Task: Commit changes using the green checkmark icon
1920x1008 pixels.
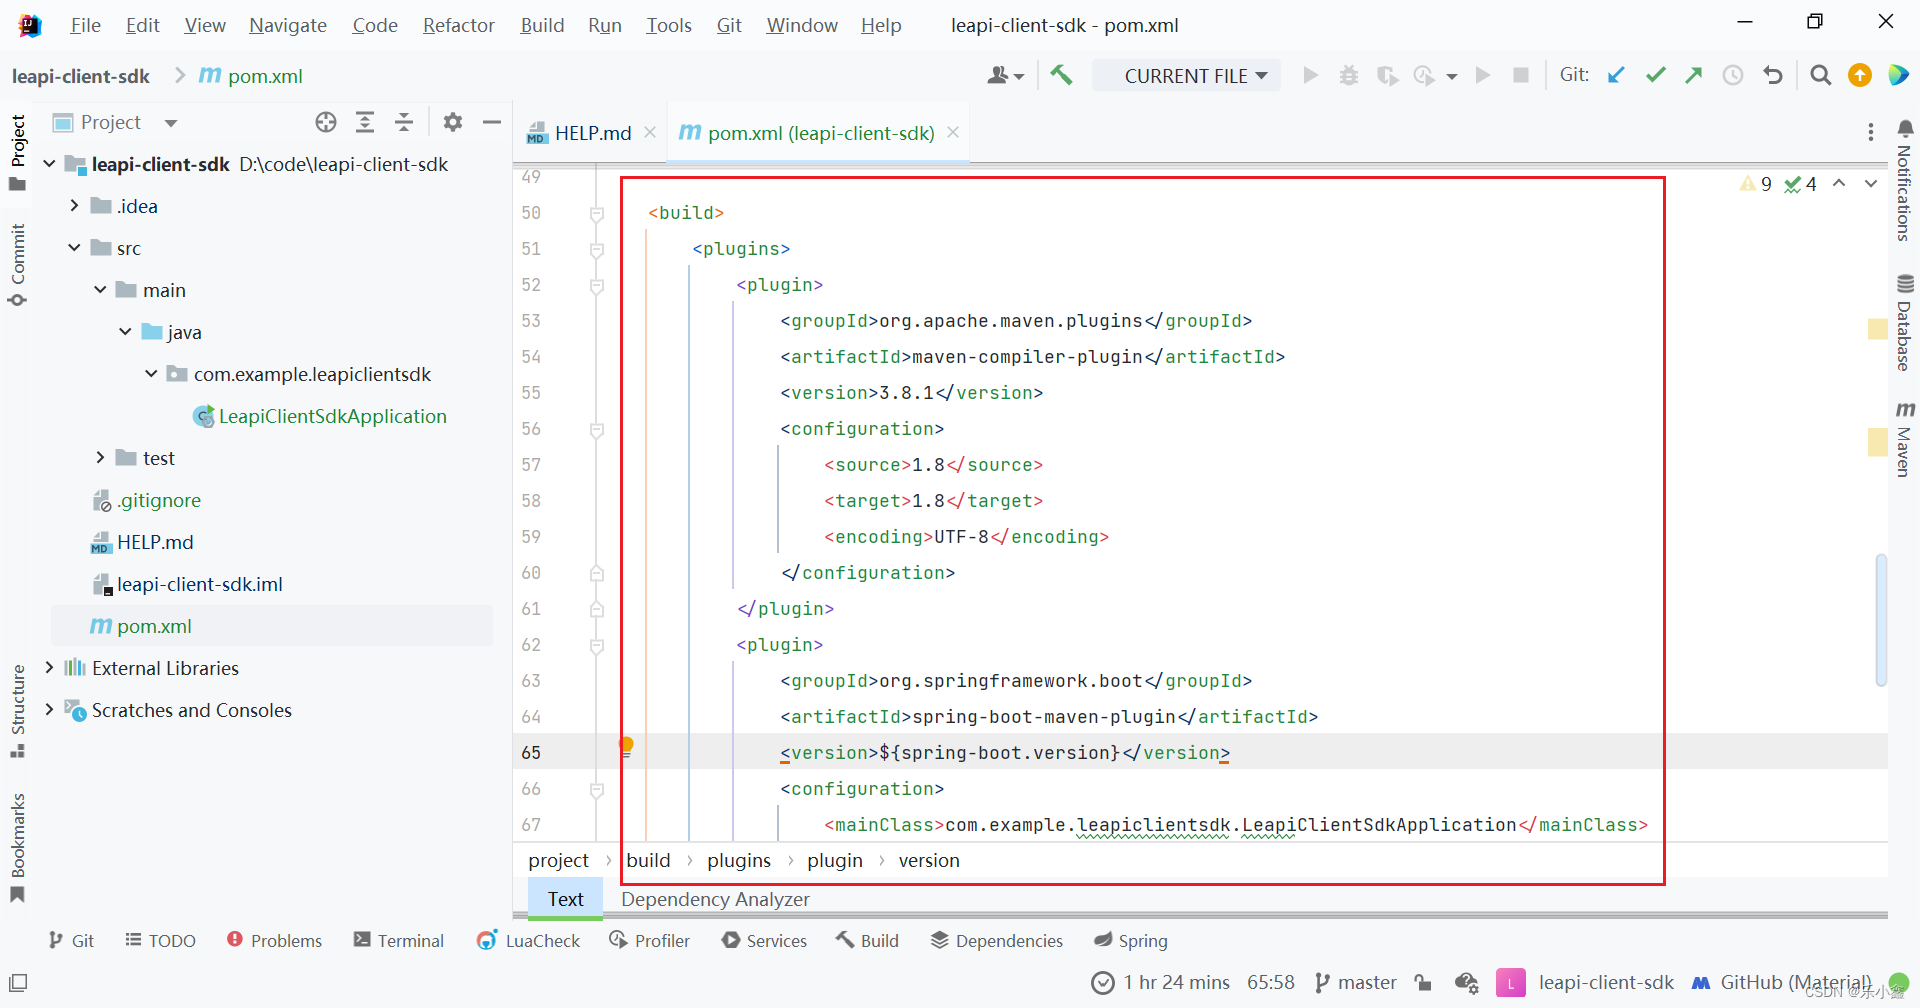Action: point(1656,74)
